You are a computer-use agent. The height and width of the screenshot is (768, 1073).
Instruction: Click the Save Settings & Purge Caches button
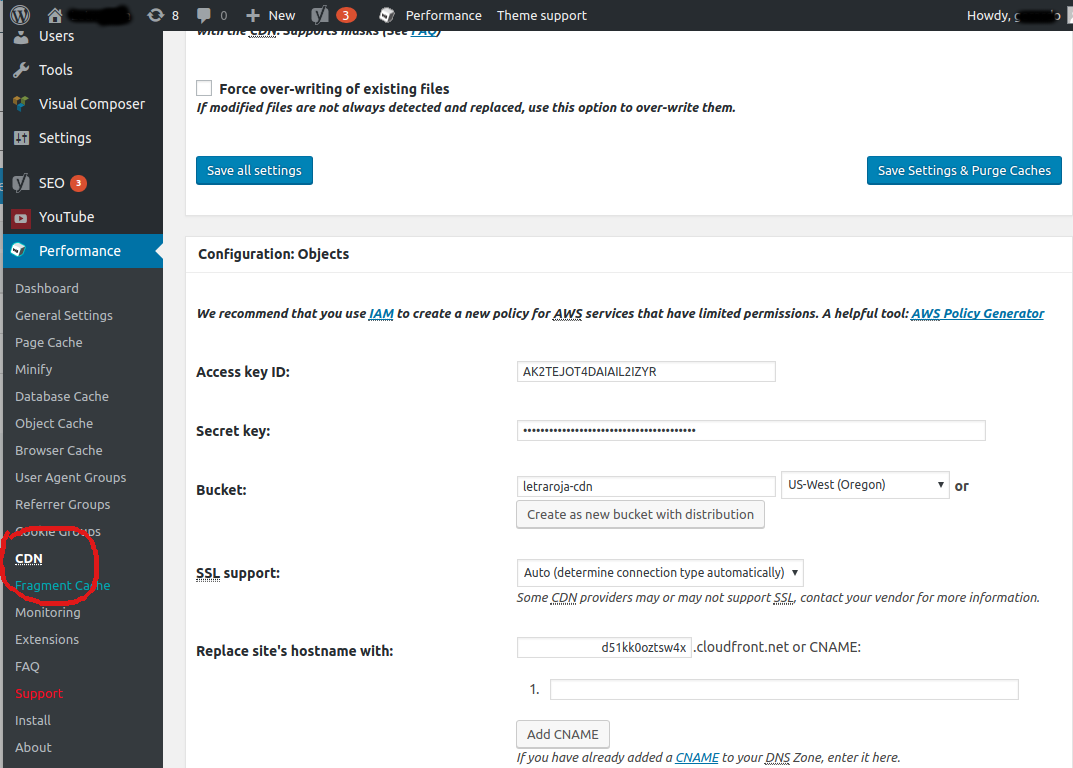click(x=963, y=170)
